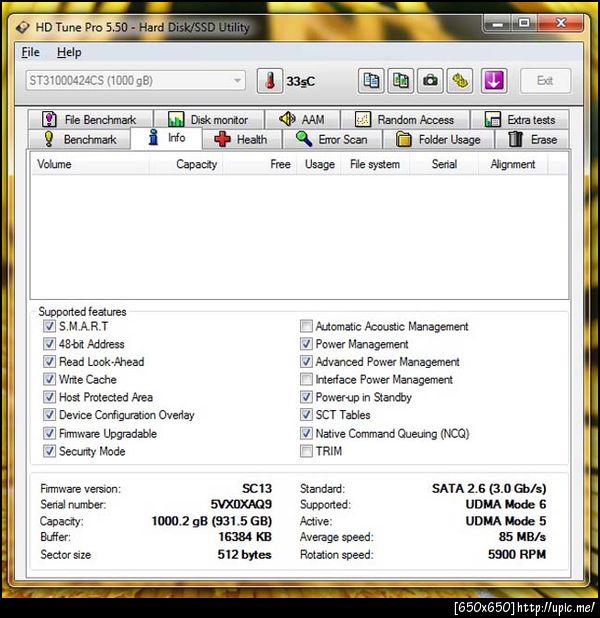Image resolution: width=600 pixels, height=618 pixels.
Task: Toggle the Device Configuration Overlay checkbox
Action: [49, 415]
